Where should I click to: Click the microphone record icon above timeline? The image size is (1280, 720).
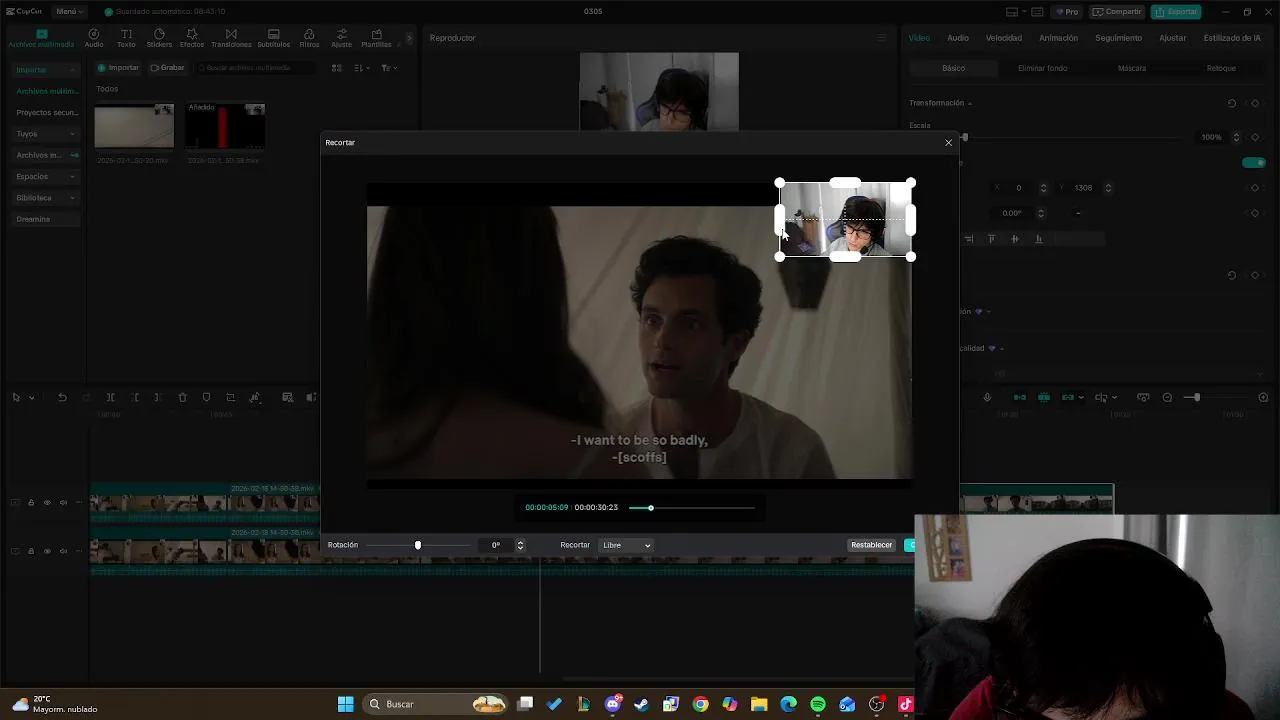coord(987,397)
